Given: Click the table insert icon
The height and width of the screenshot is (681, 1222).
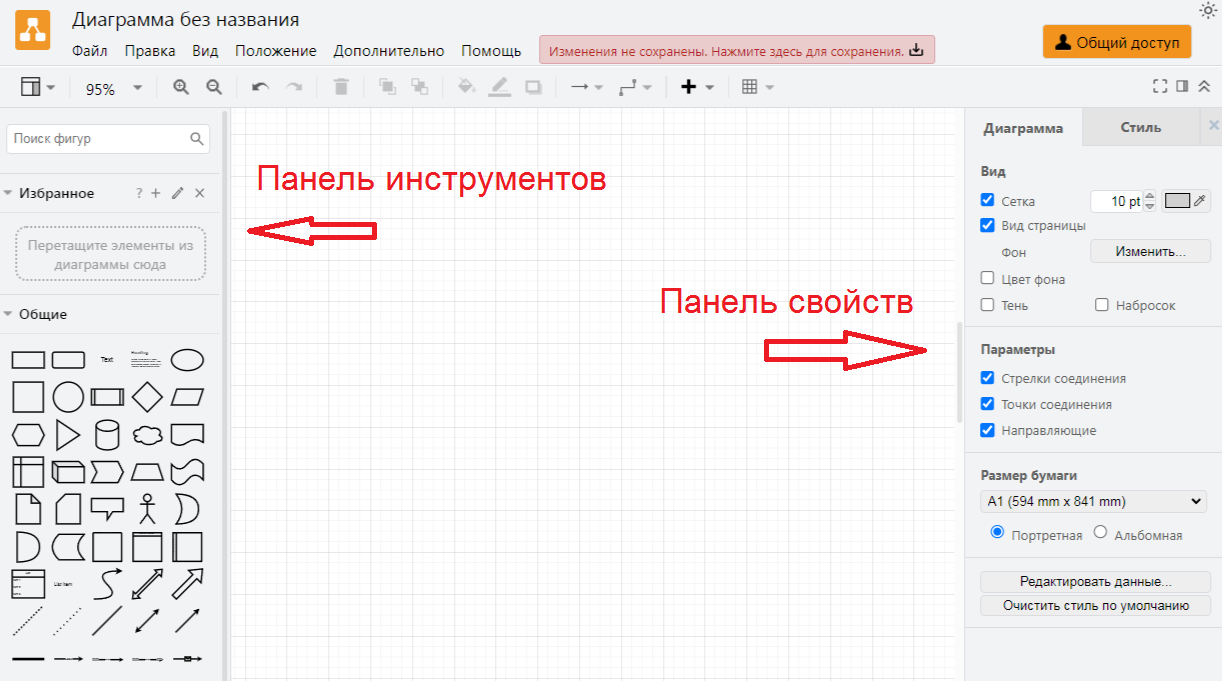Looking at the screenshot, I should click(x=750, y=87).
